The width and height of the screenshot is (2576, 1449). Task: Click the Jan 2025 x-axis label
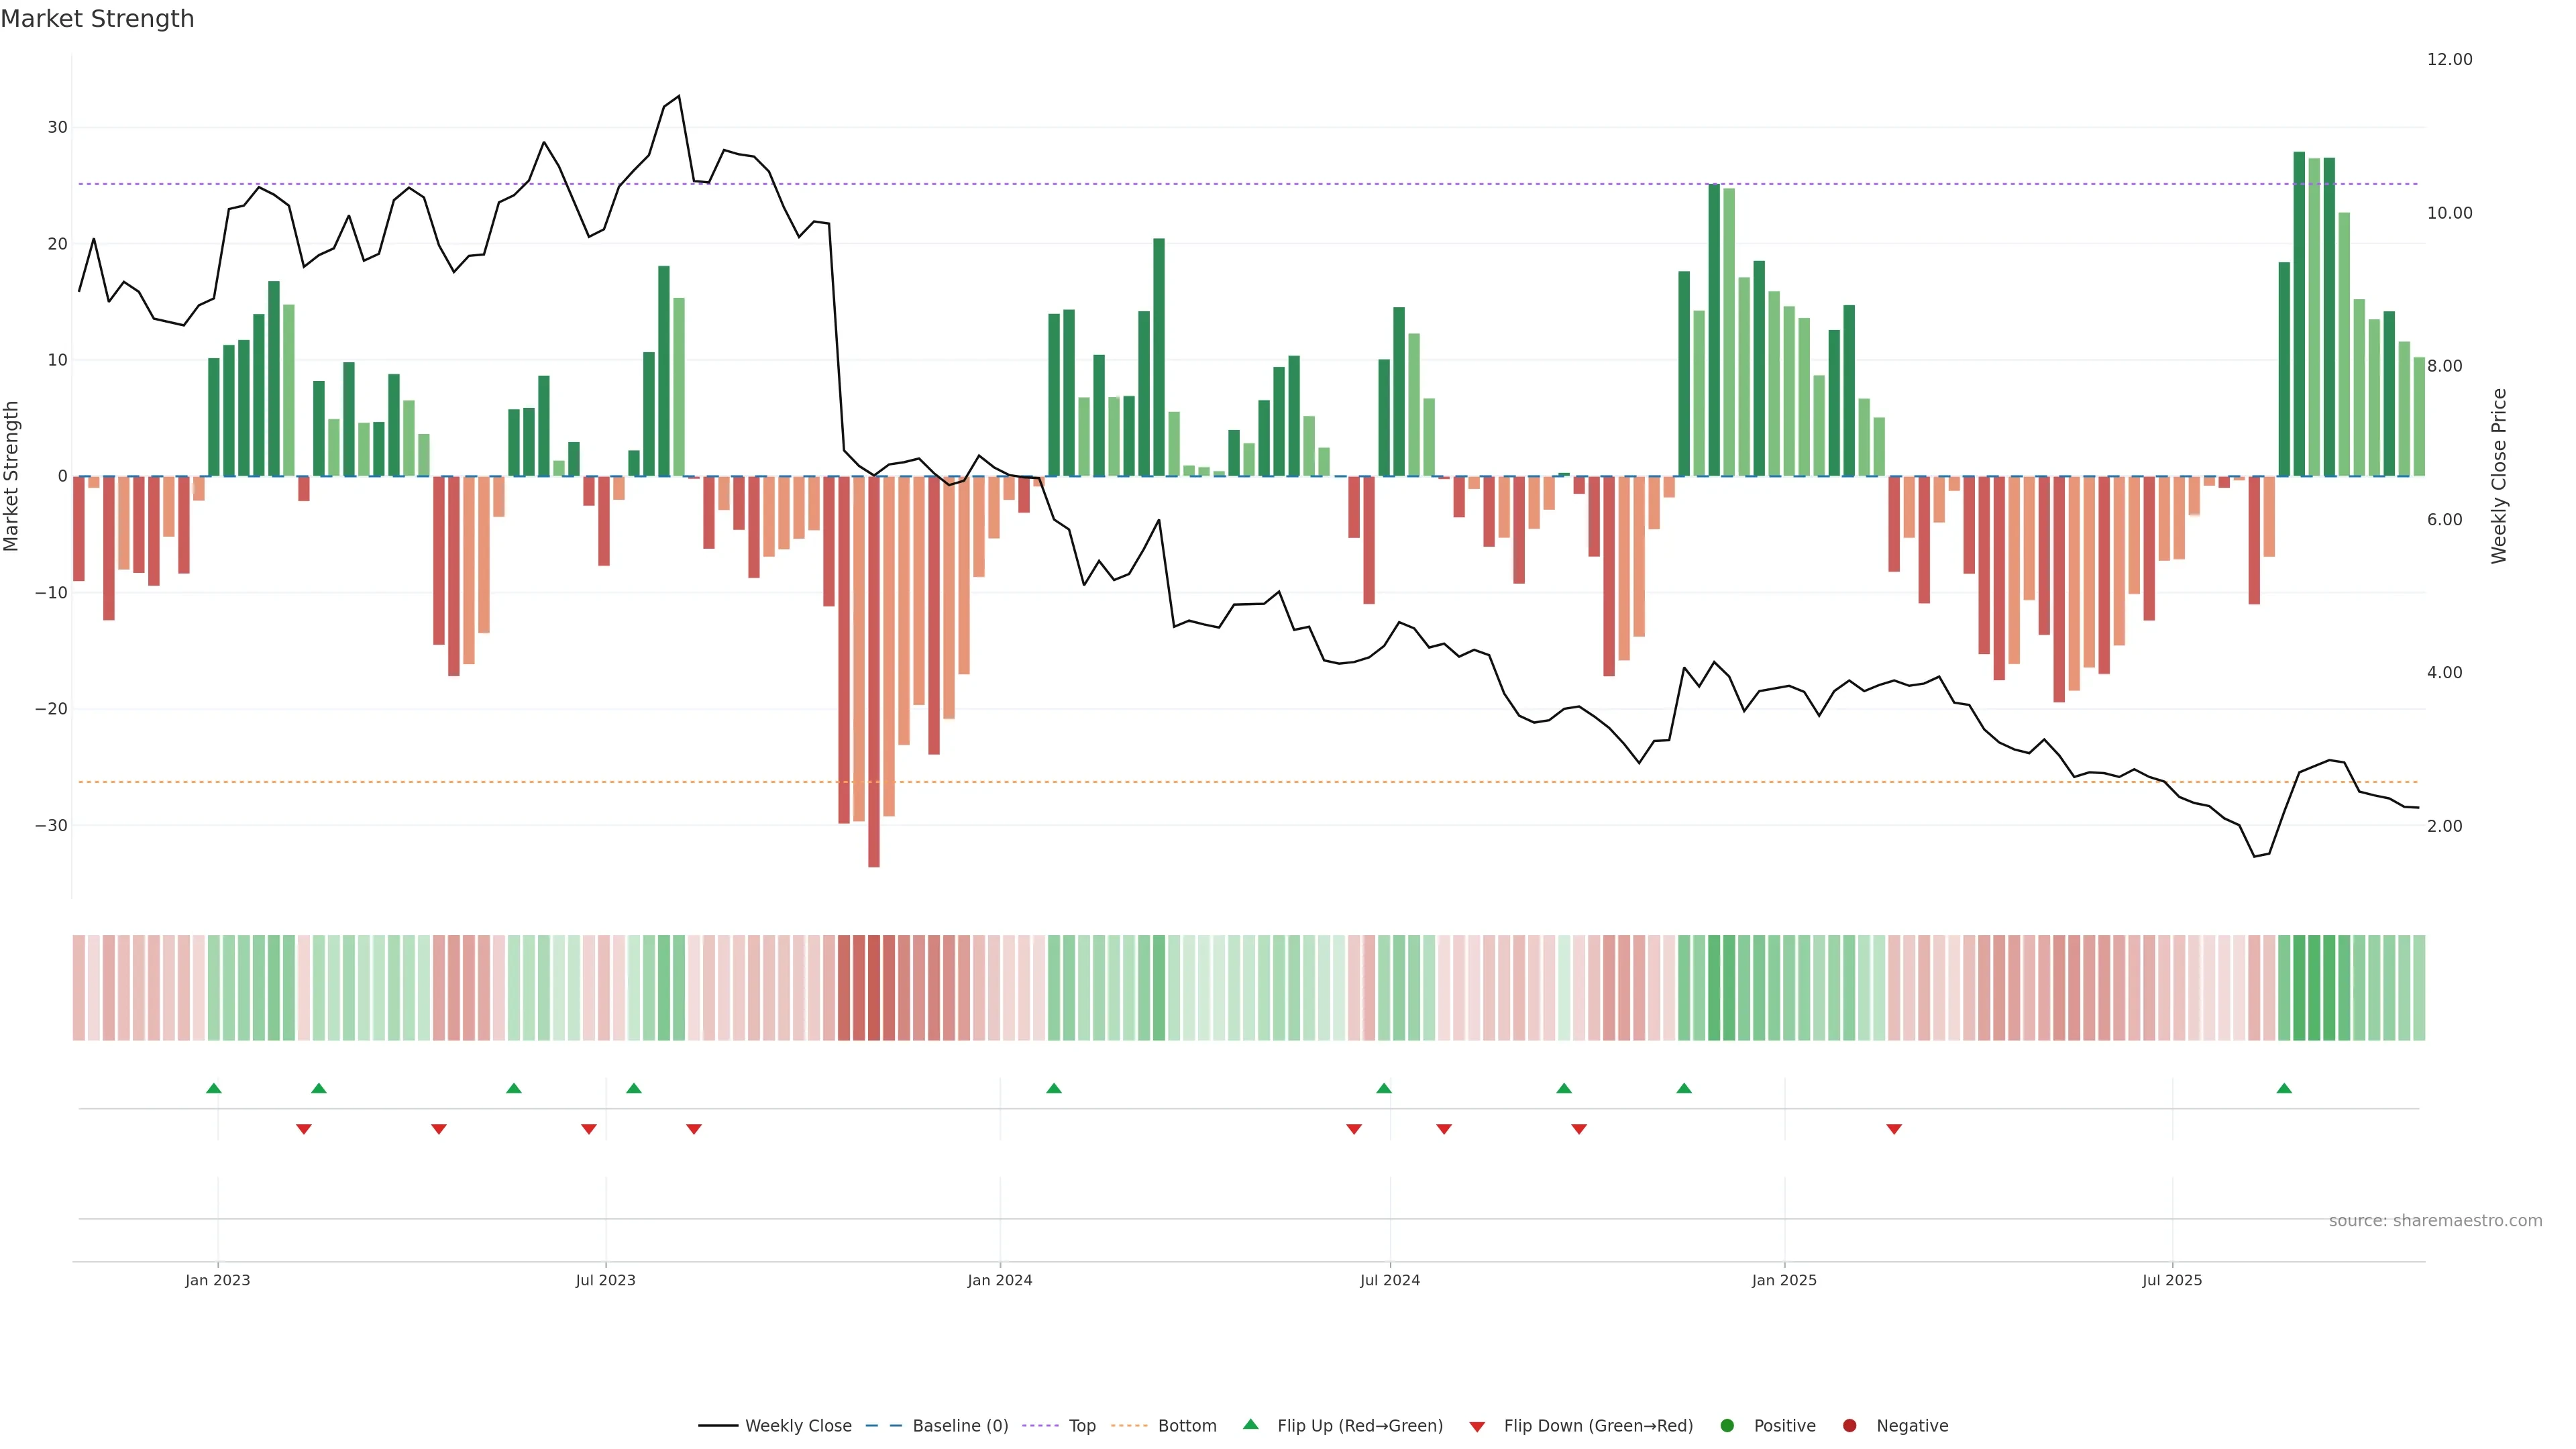coord(1784,1280)
